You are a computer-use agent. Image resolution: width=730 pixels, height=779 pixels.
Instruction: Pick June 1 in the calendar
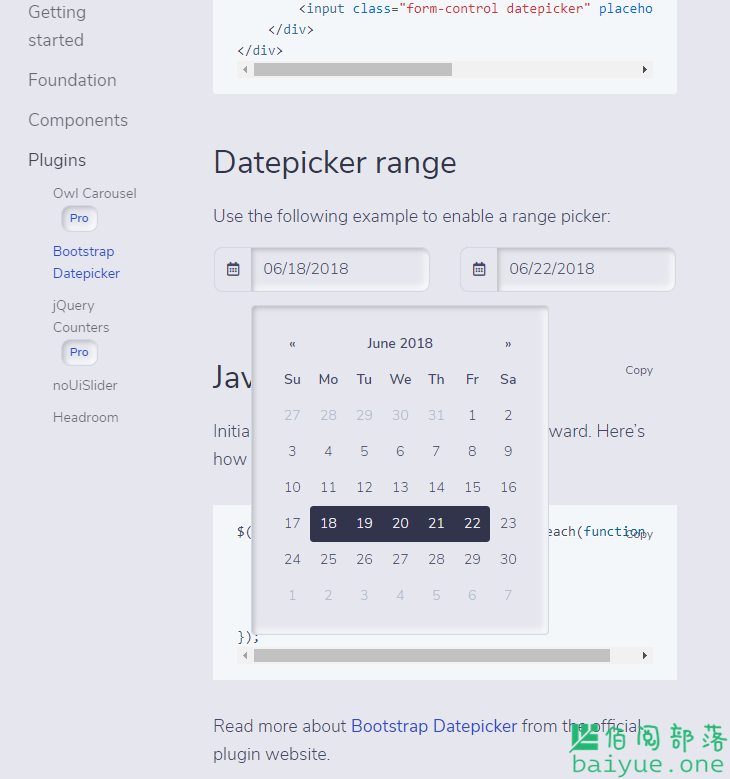tap(472, 415)
